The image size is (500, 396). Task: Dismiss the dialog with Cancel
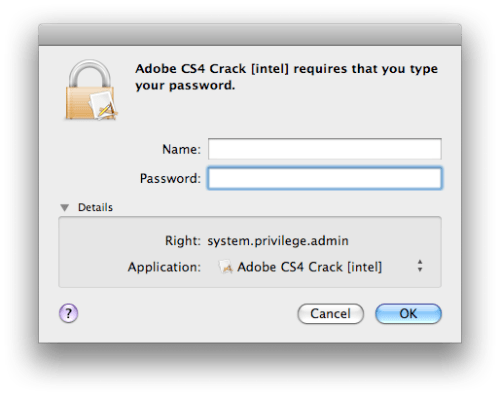(x=330, y=314)
